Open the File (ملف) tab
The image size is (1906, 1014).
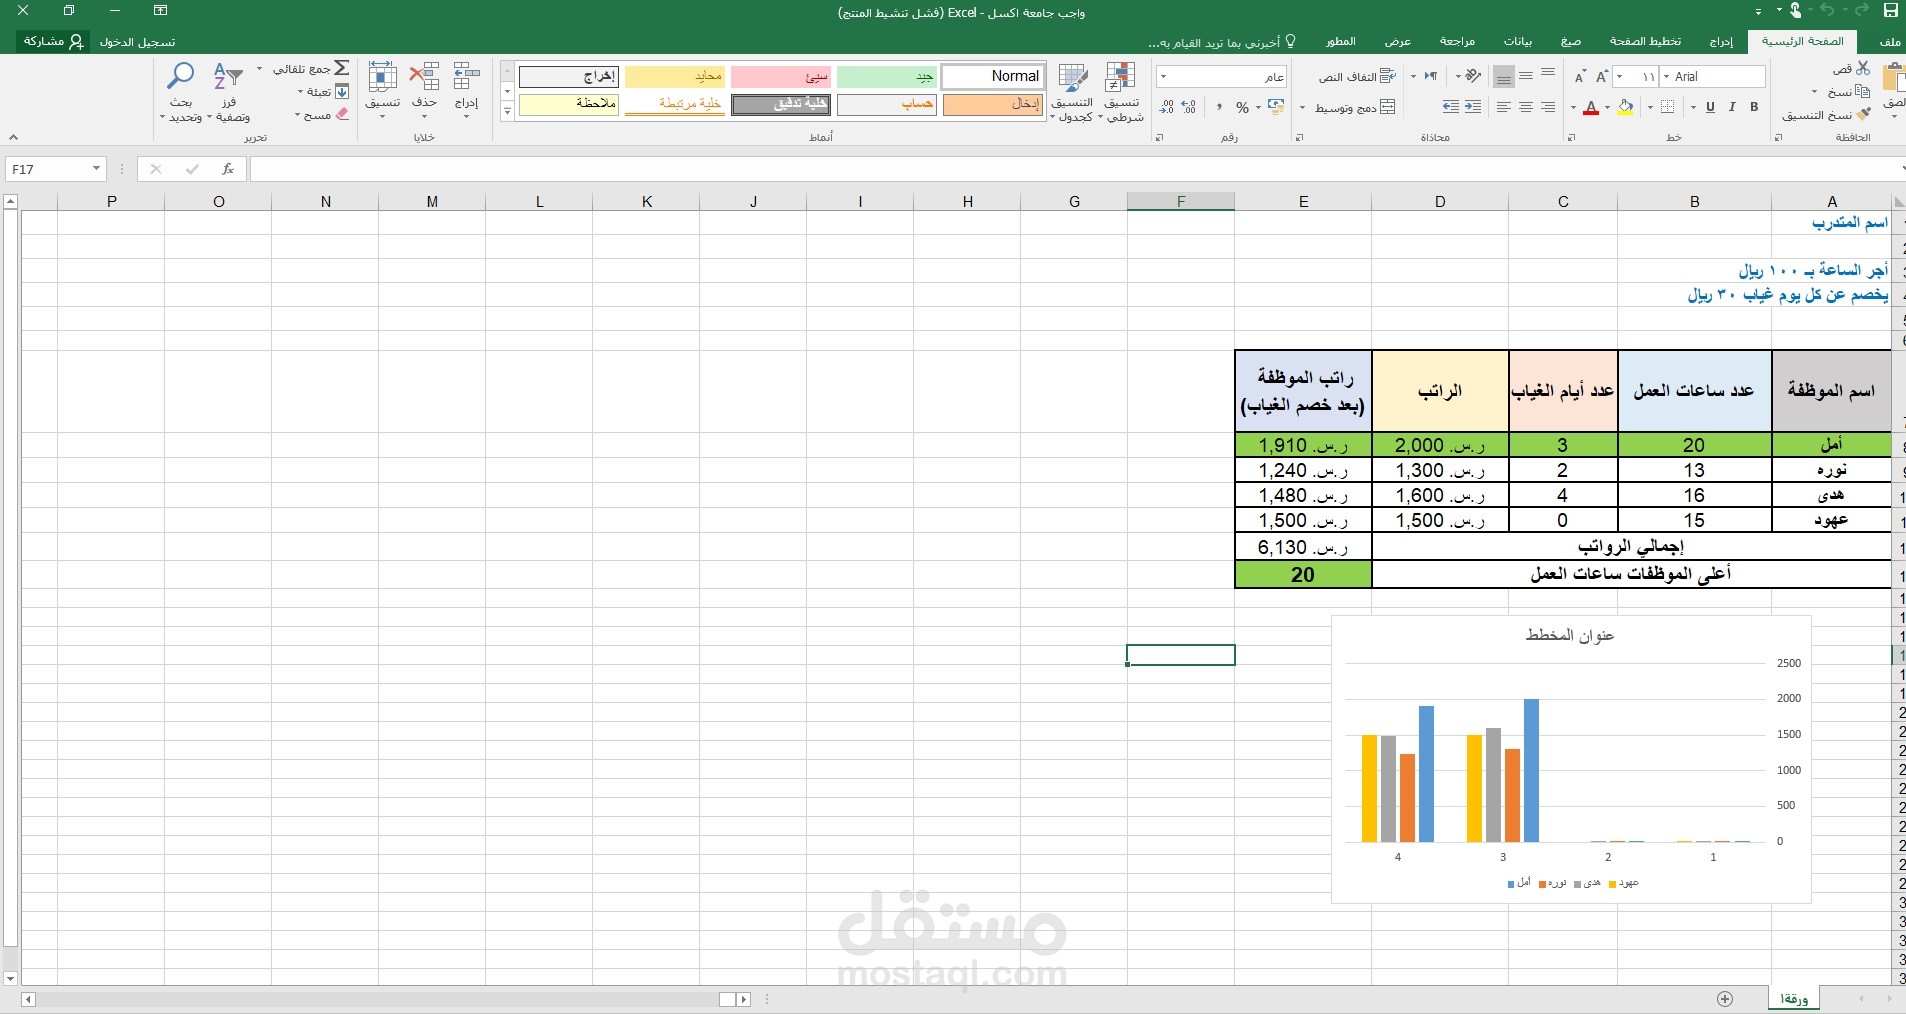(x=1890, y=41)
